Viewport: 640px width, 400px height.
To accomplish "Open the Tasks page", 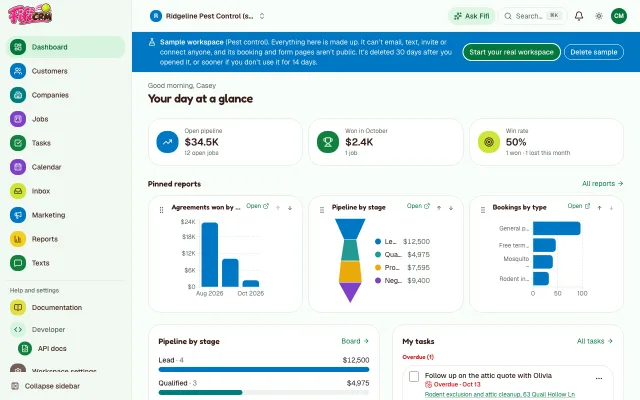I will 65,143.
